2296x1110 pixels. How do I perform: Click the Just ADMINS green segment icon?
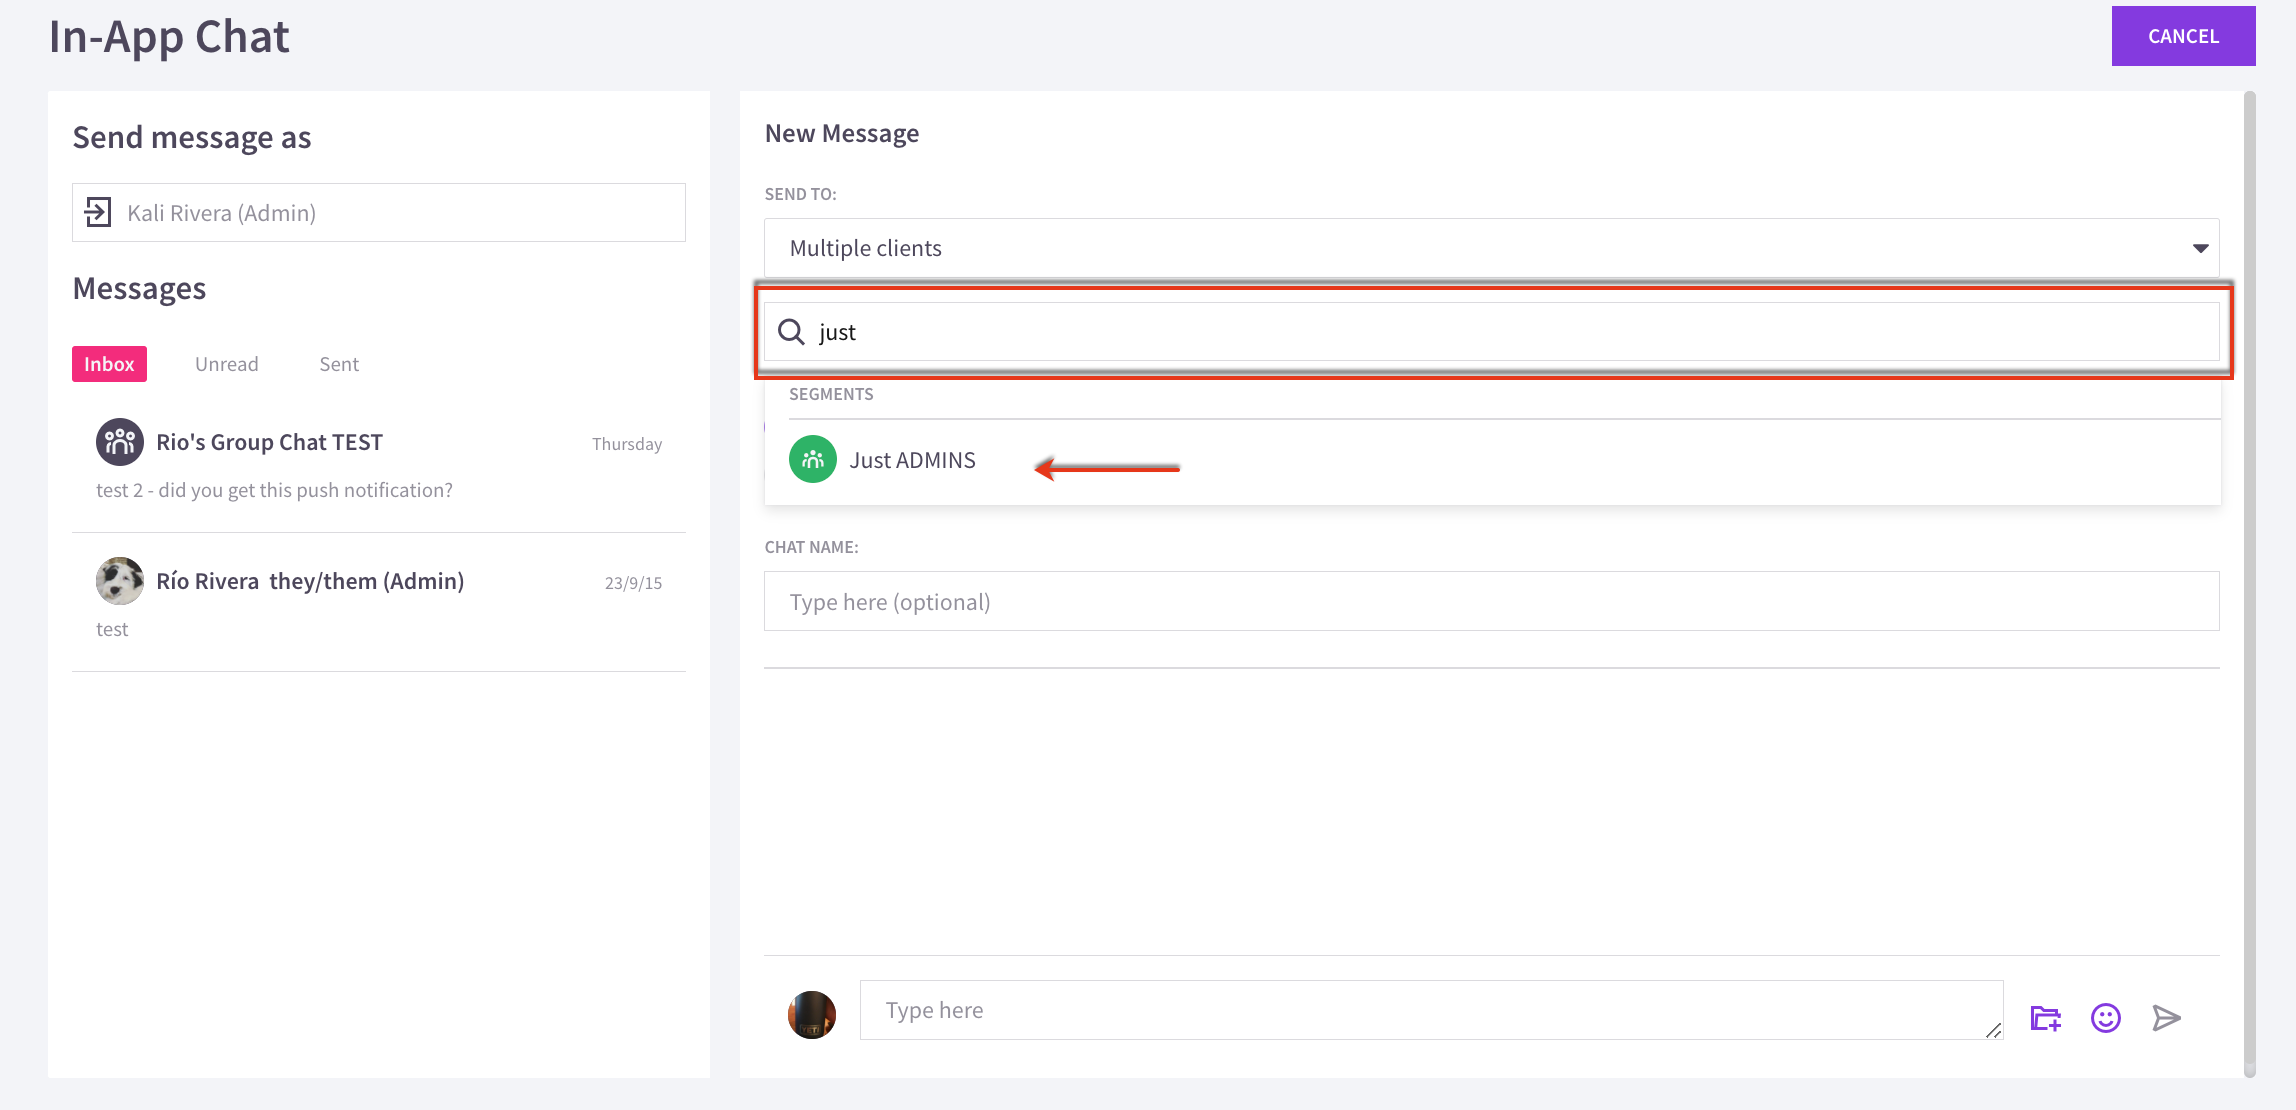[x=813, y=460]
